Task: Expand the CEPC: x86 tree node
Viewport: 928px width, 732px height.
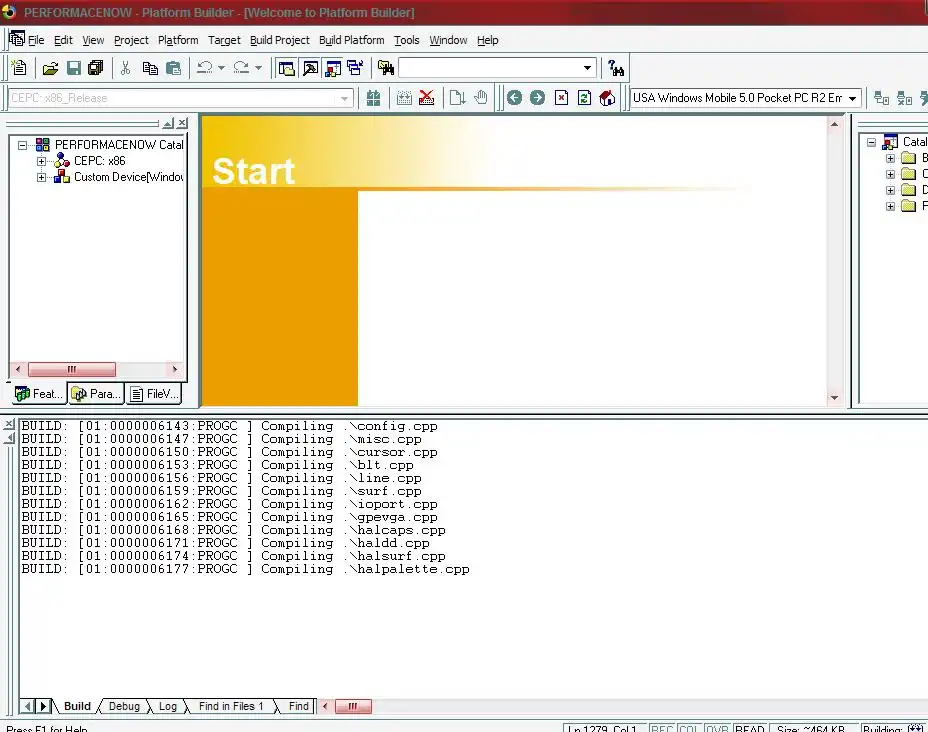Action: 41,161
